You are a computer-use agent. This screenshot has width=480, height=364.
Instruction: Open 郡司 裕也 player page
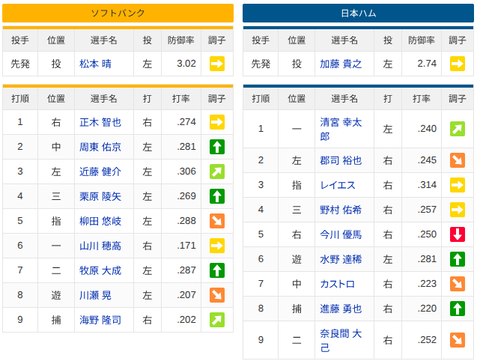click(x=341, y=160)
